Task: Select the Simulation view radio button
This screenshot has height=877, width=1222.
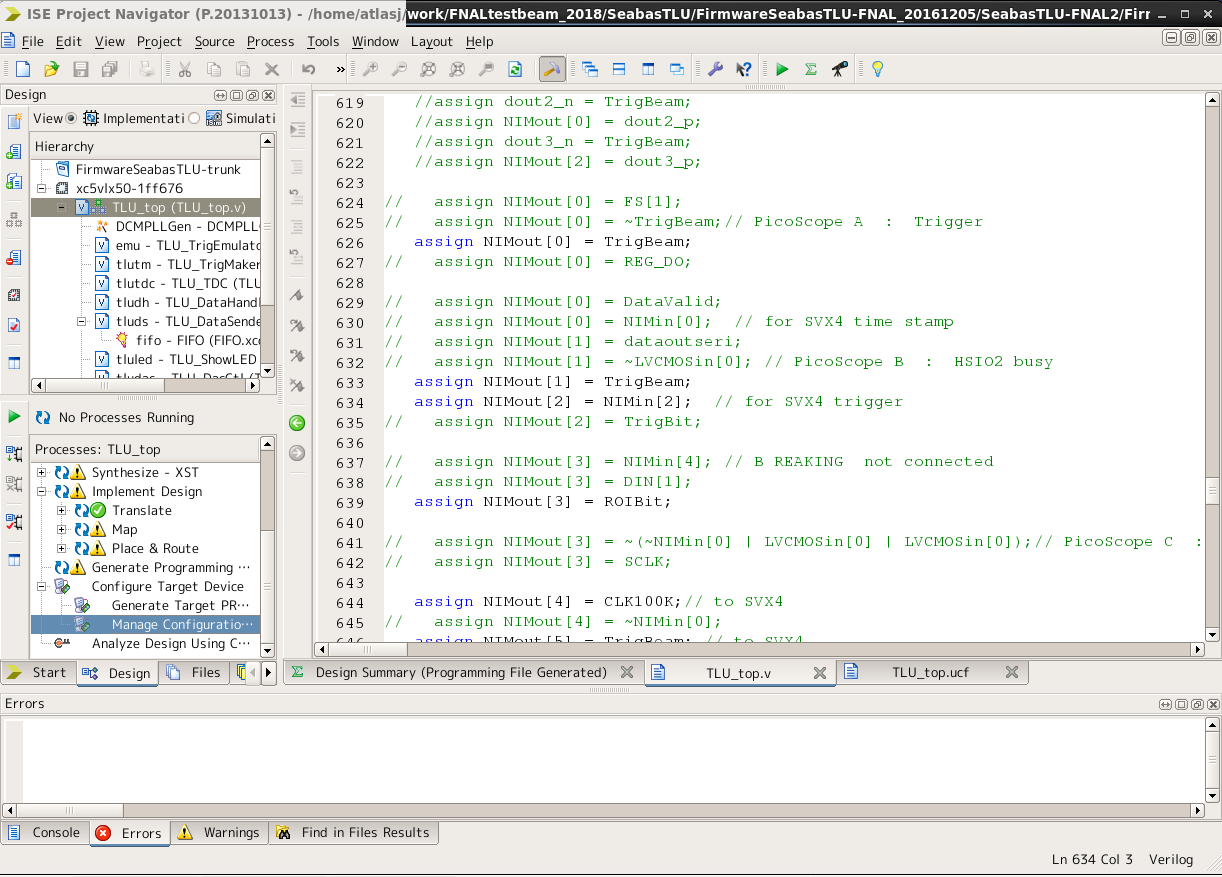Action: [194, 118]
